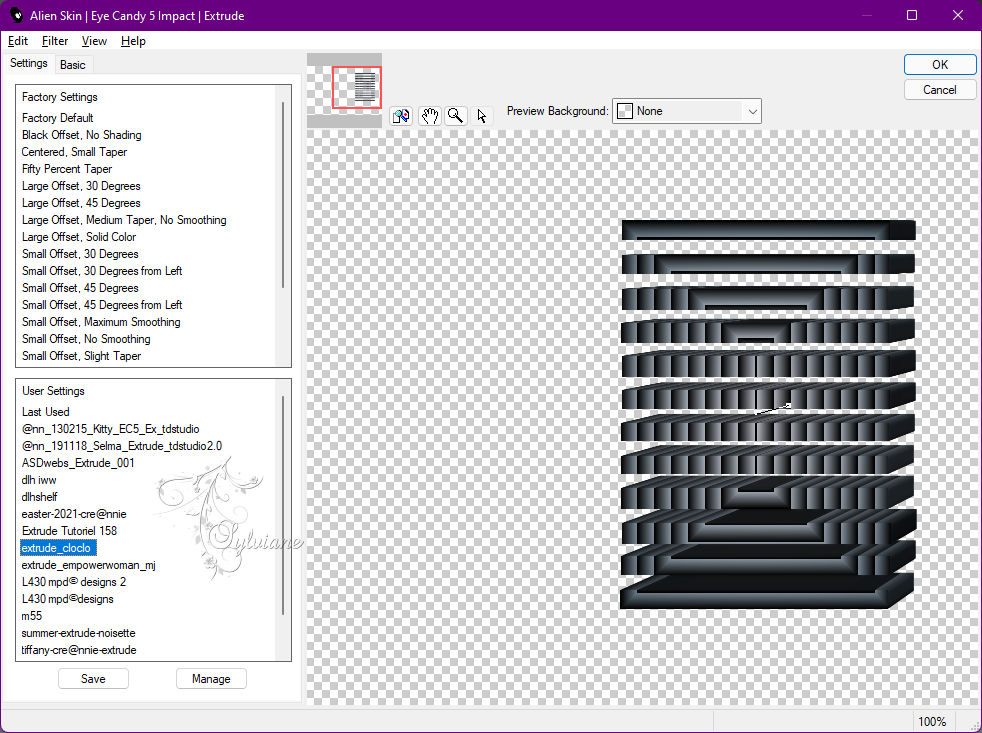Viewport: 982px width, 733px height.
Task: Select the arrow pointer tool
Action: click(x=482, y=116)
